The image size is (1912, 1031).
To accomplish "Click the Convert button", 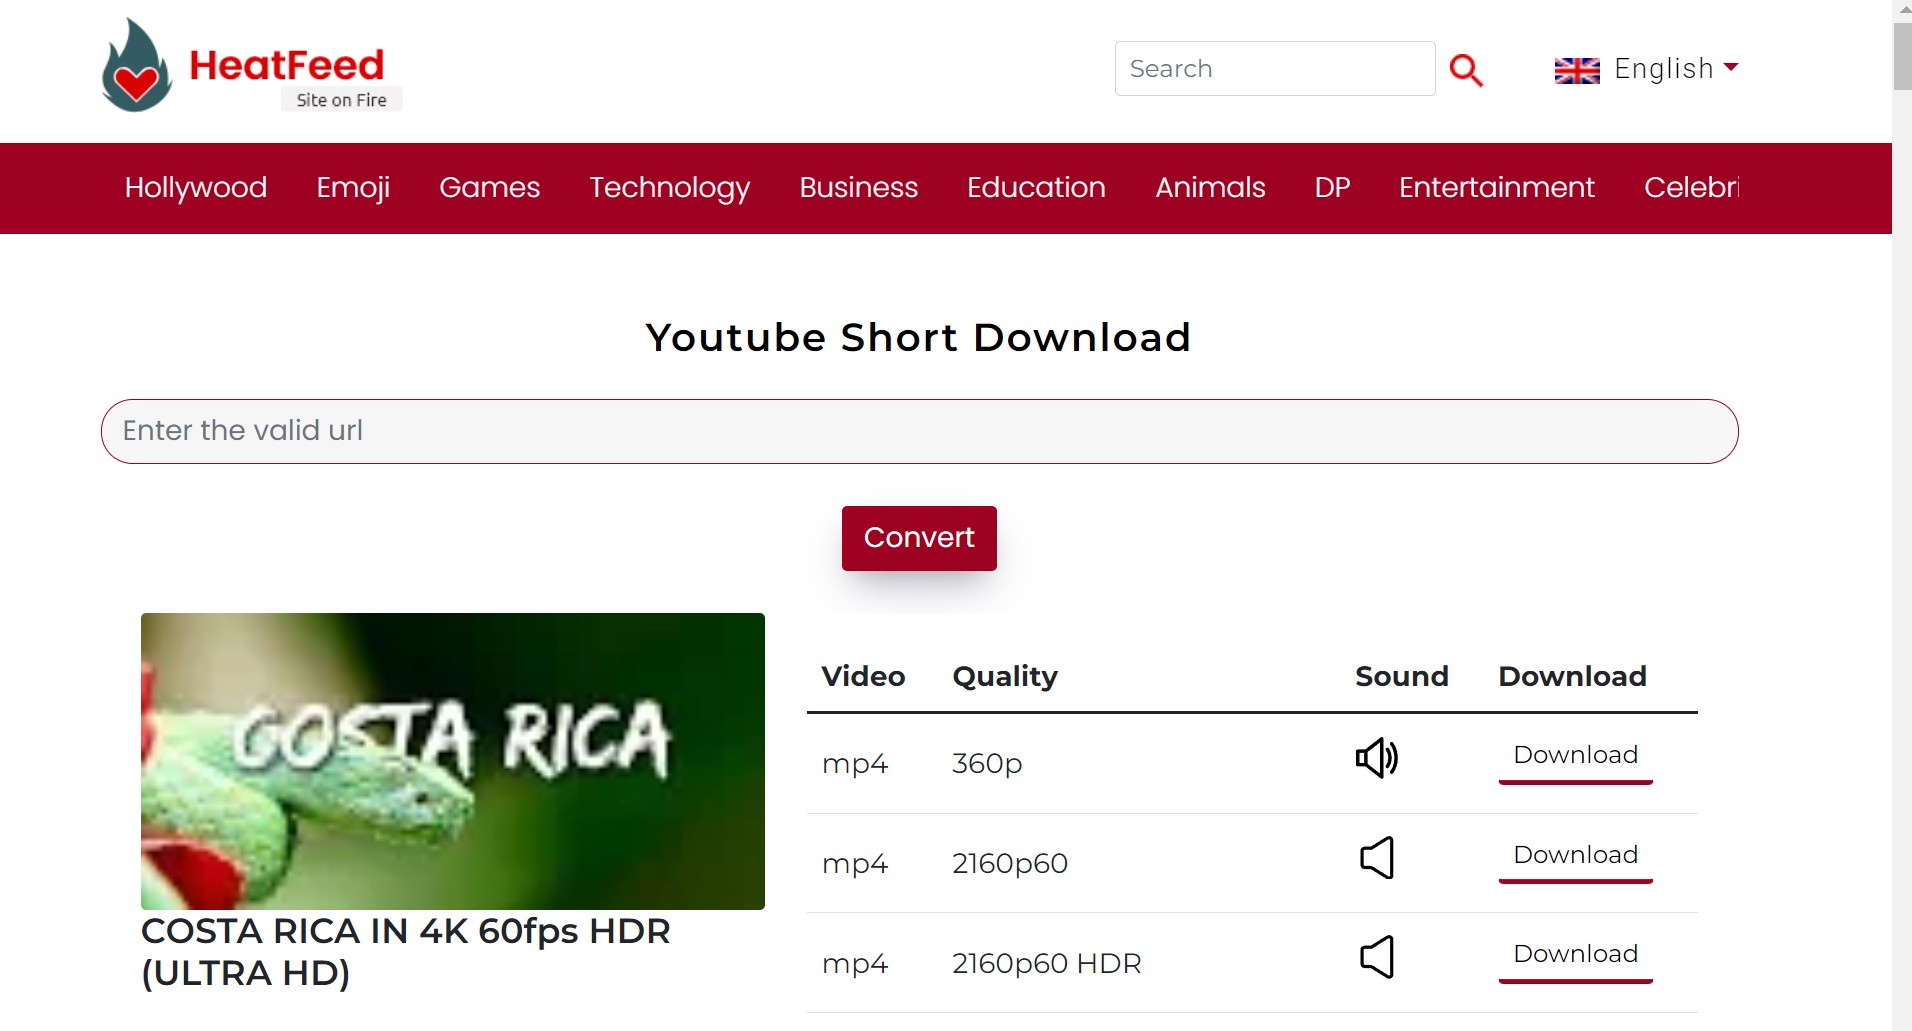I will click(919, 538).
